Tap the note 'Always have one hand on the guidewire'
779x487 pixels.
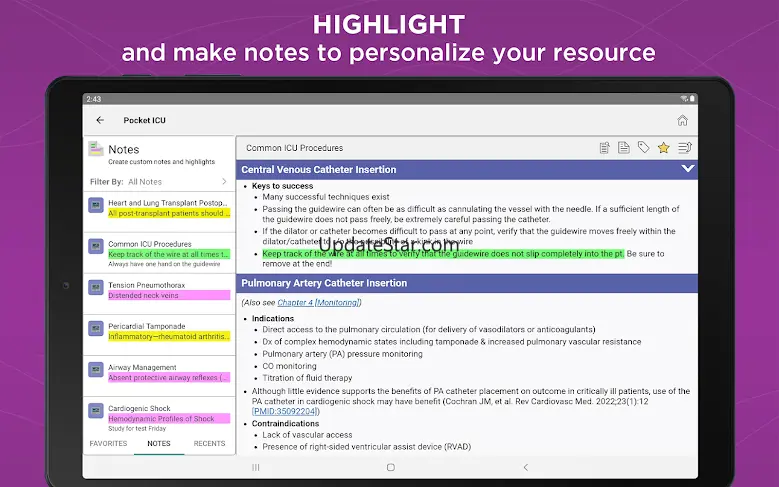pos(164,264)
